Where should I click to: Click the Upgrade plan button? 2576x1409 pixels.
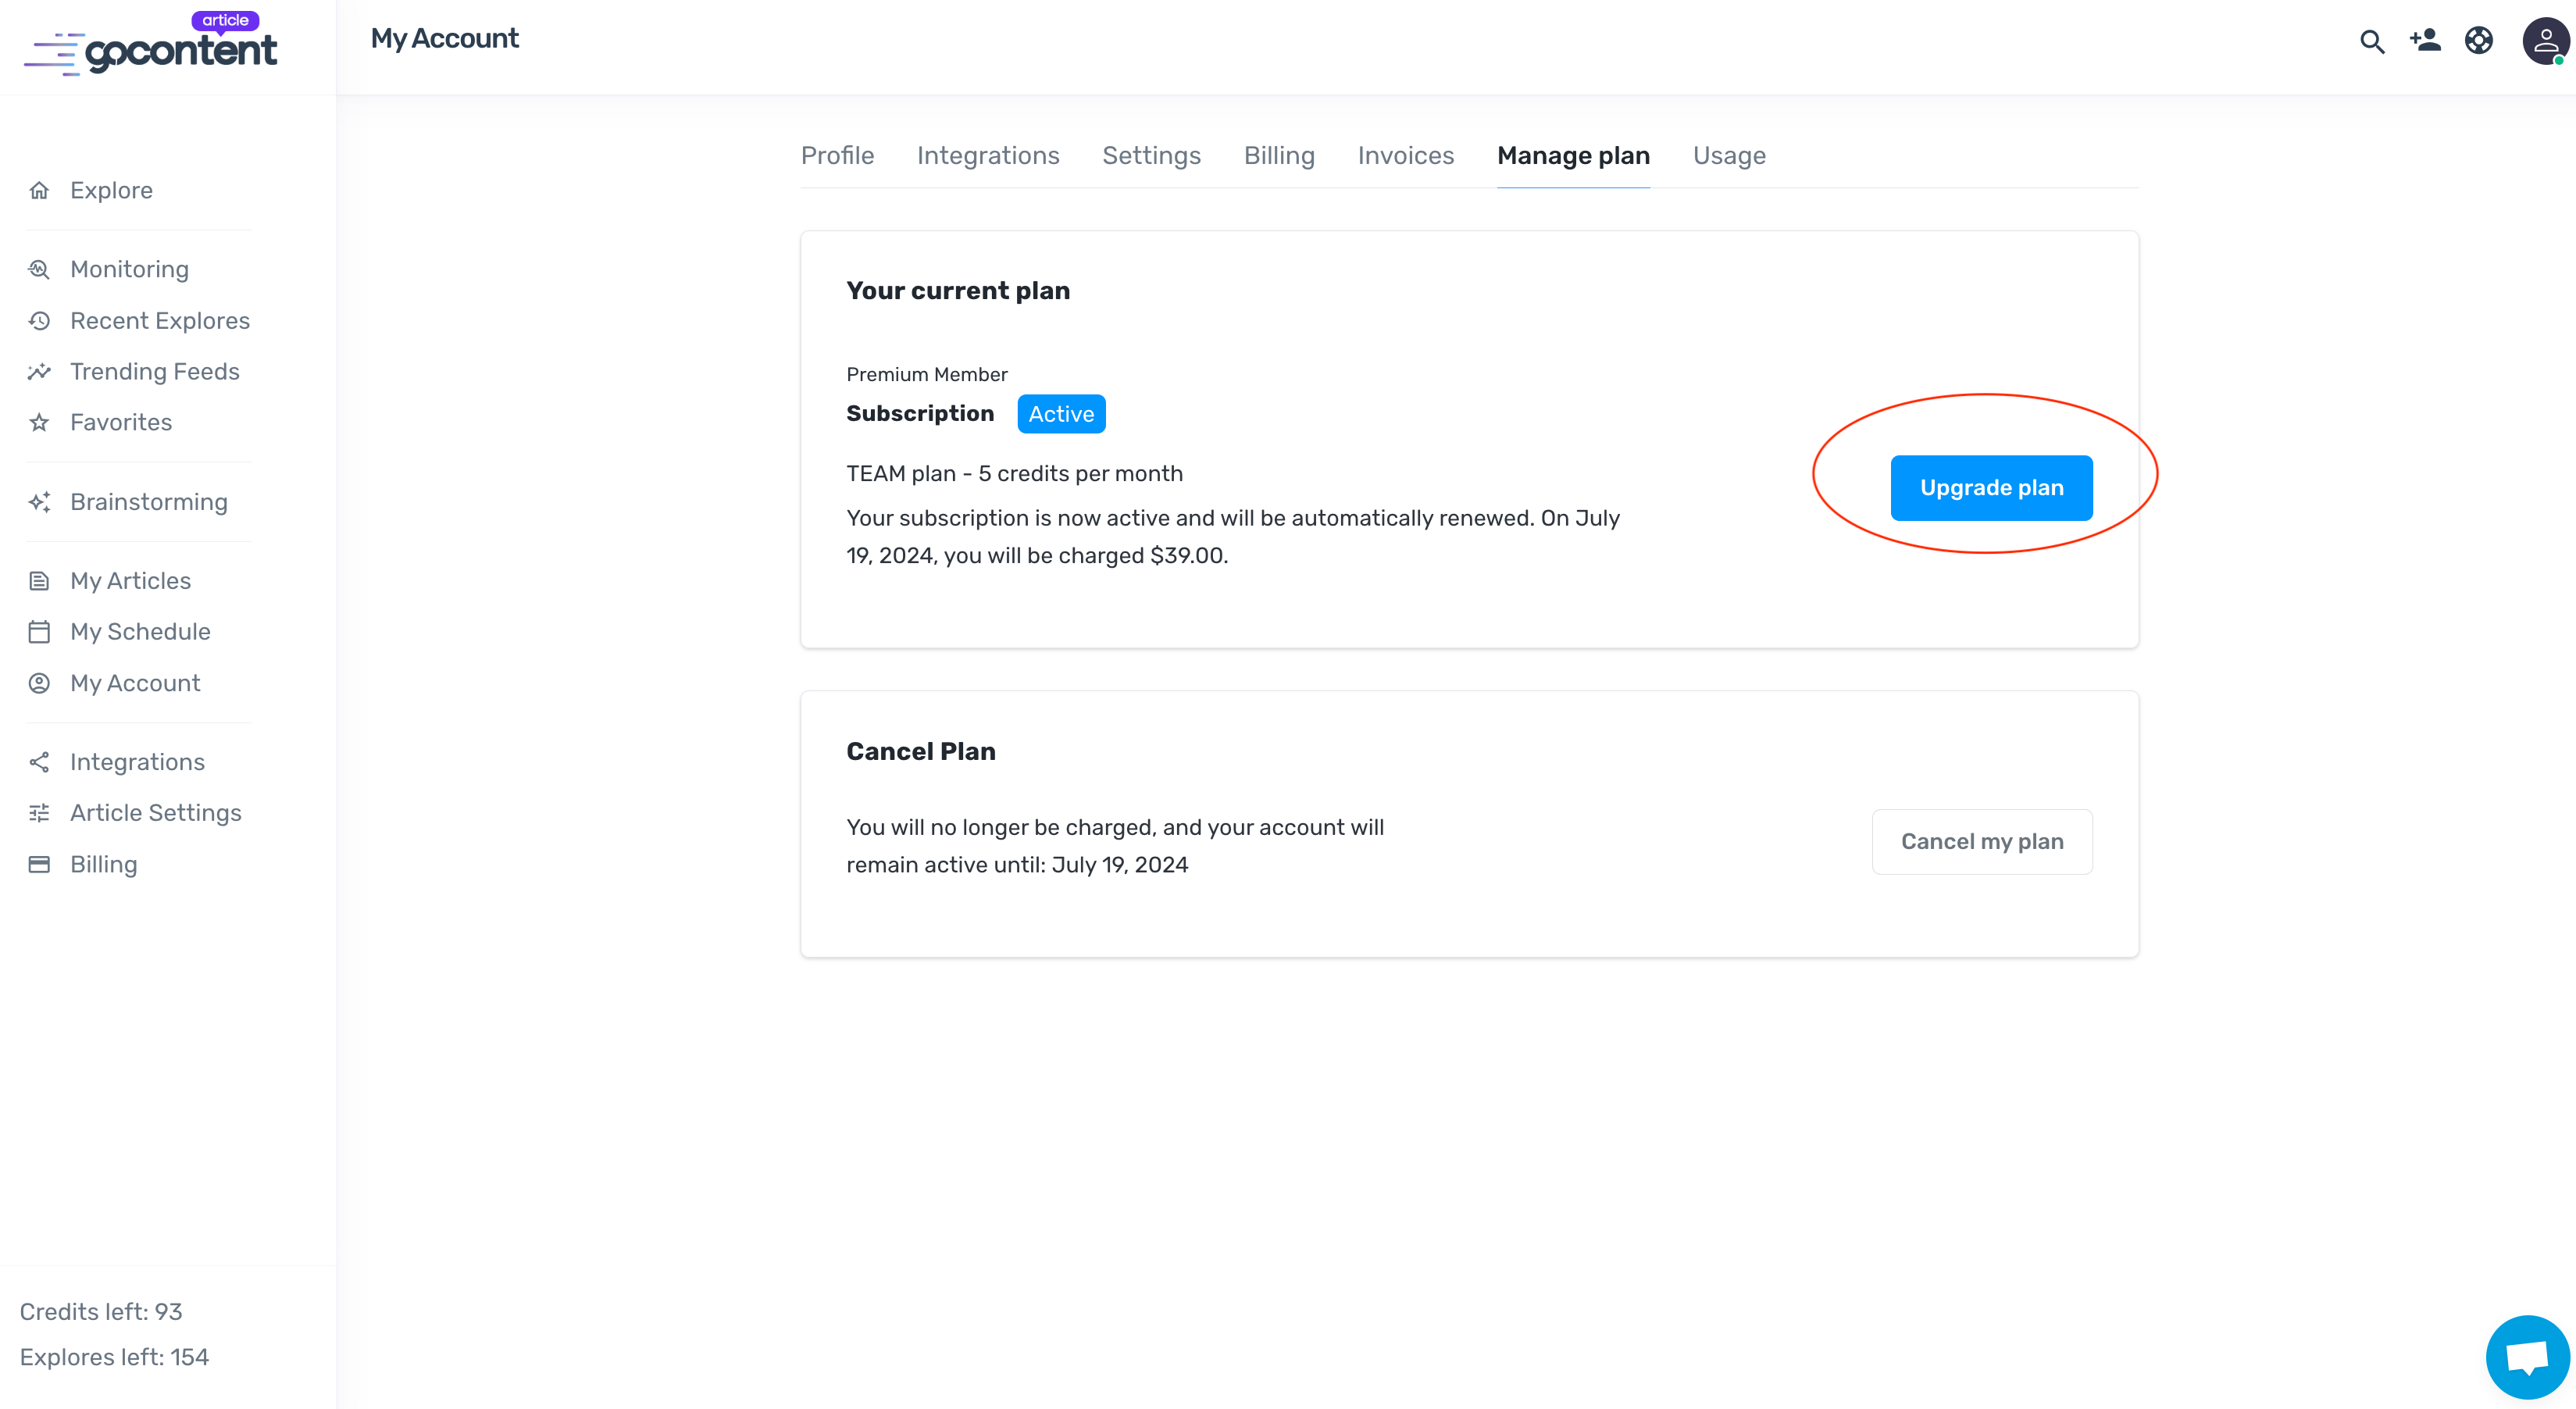point(1991,488)
